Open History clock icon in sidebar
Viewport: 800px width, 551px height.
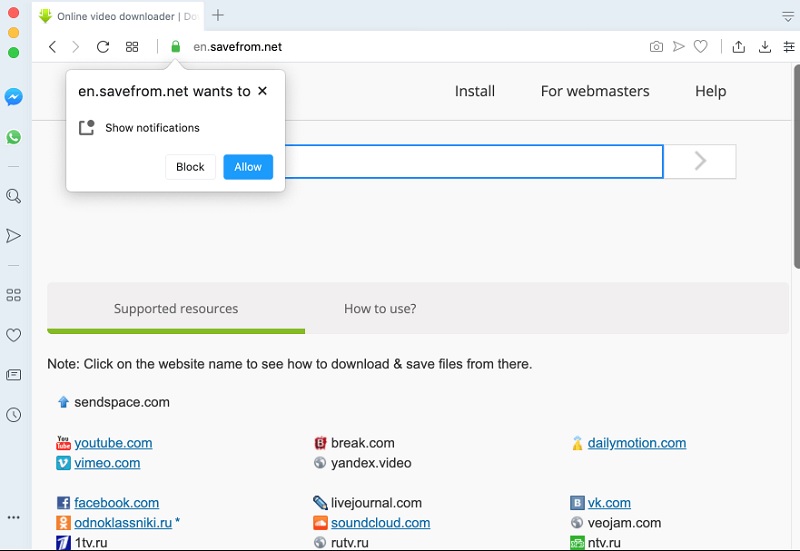[x=14, y=415]
